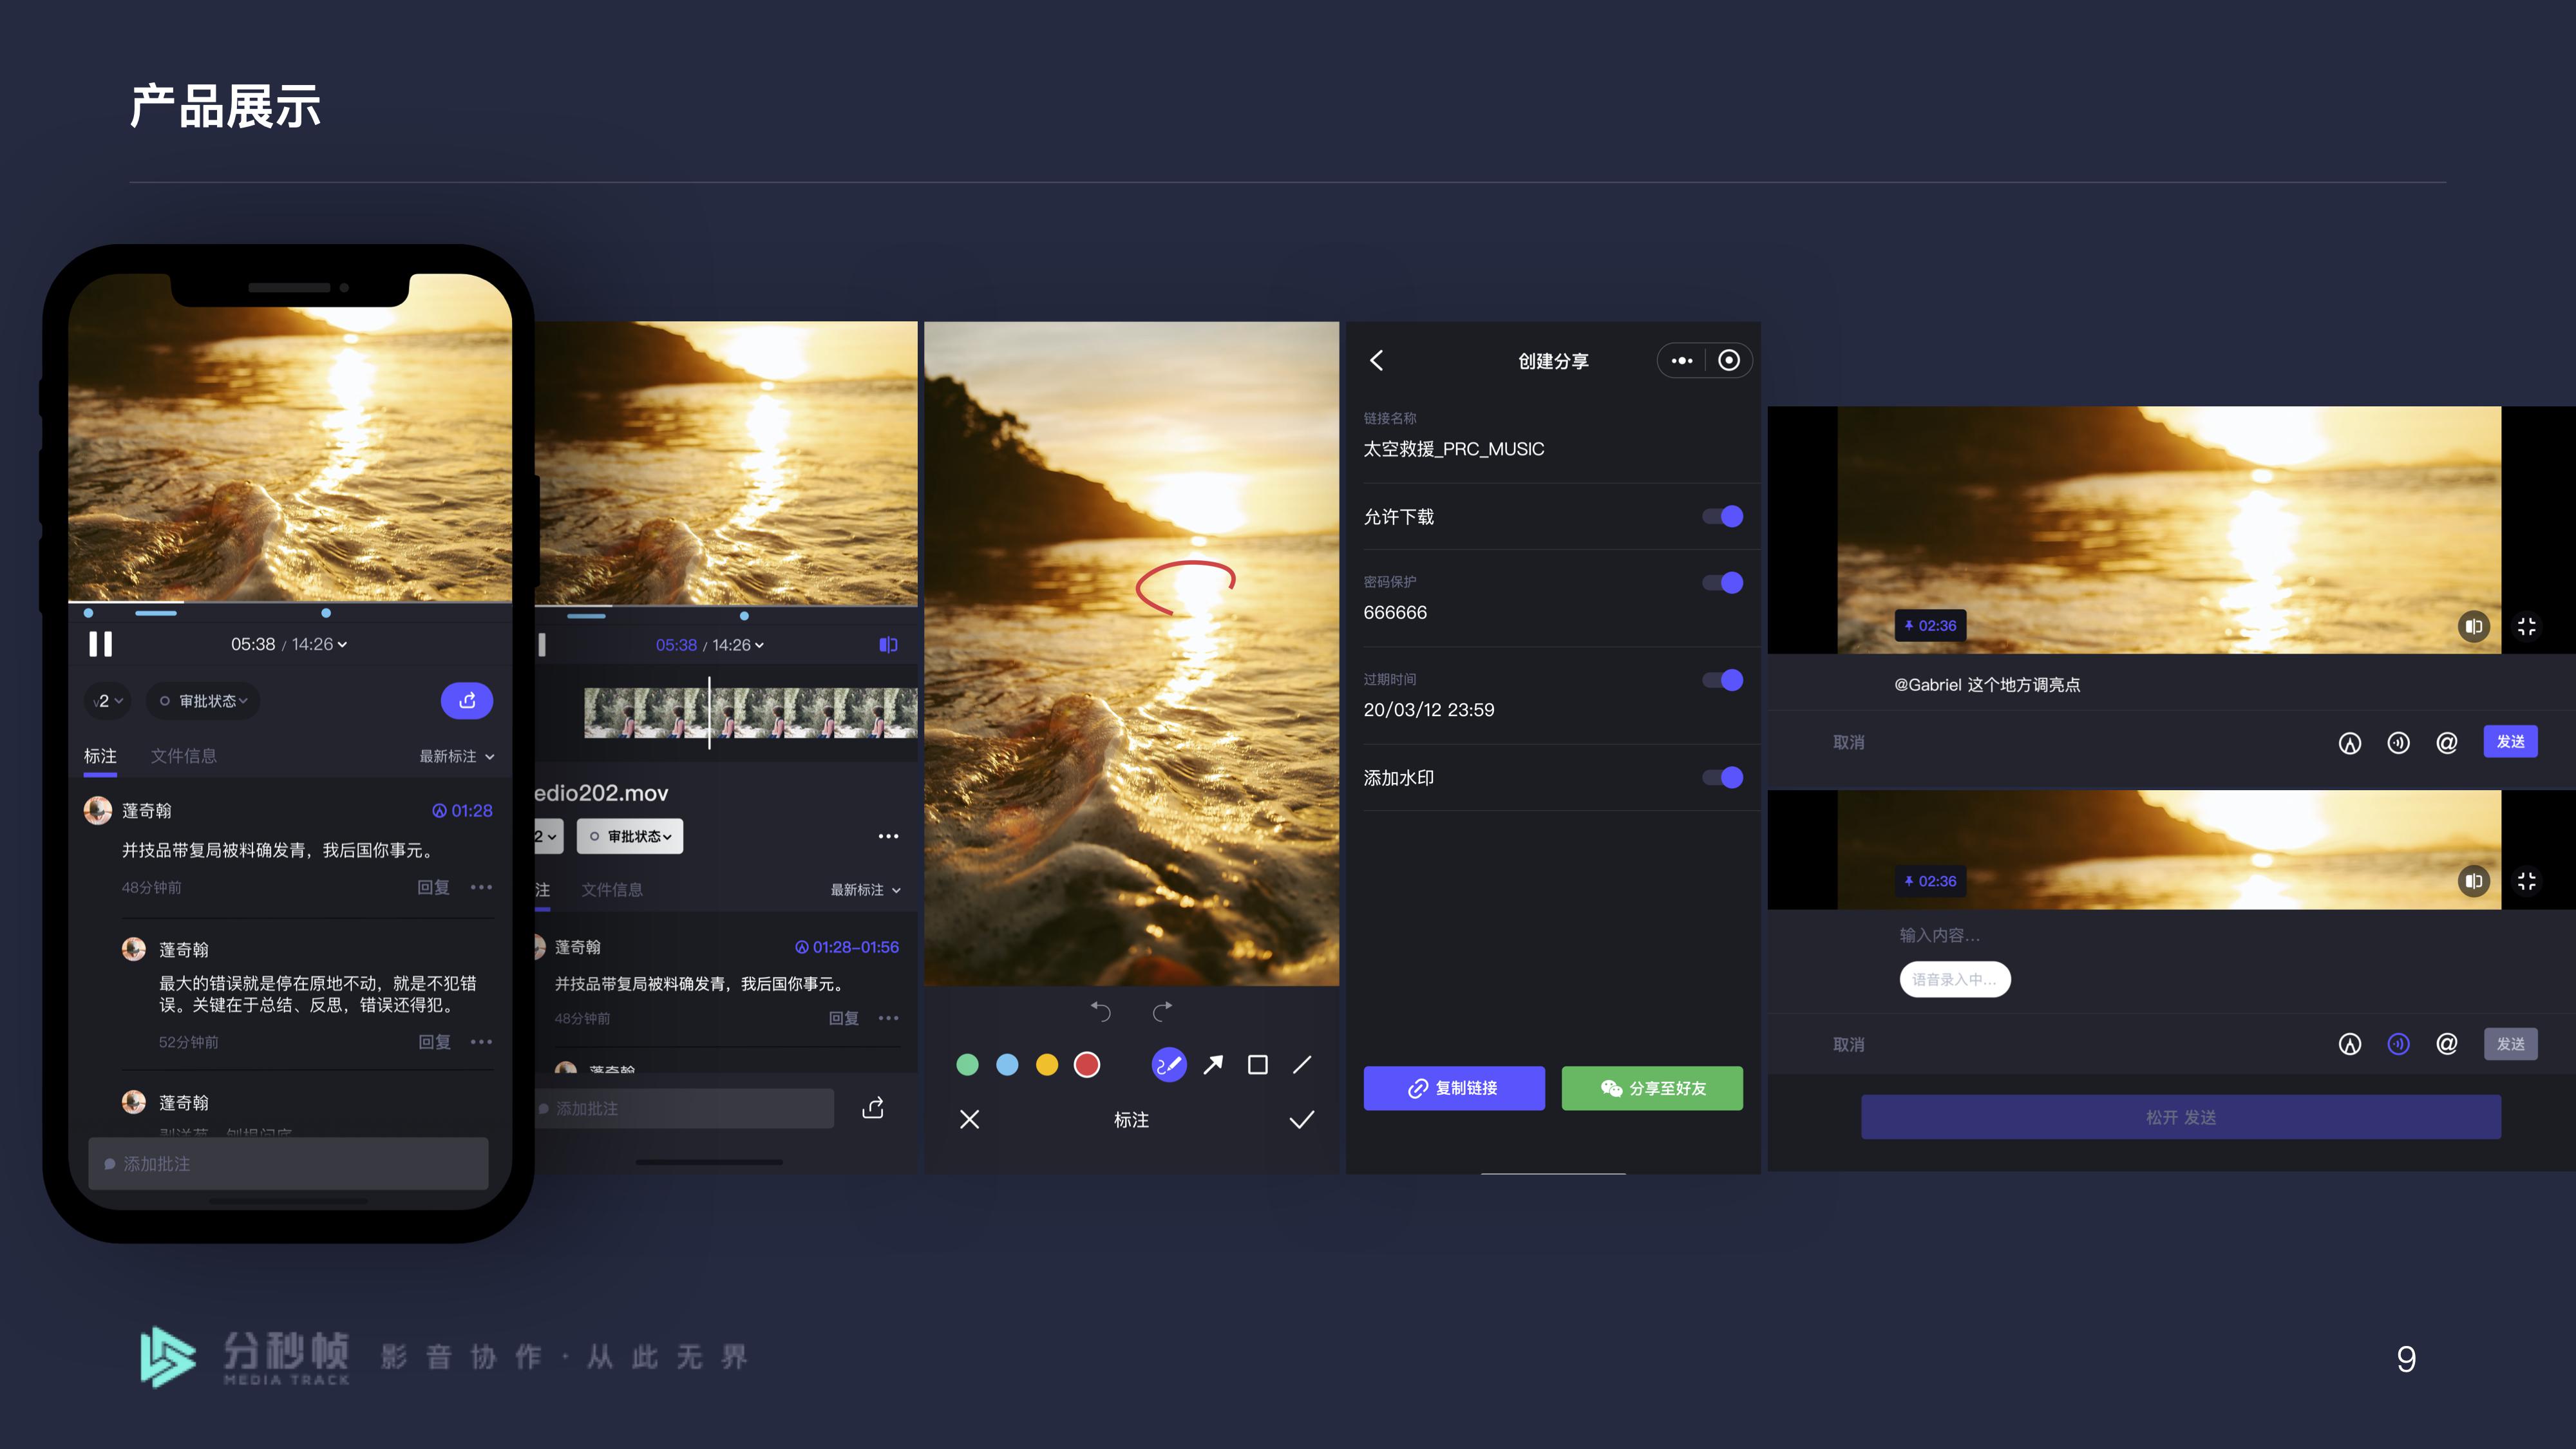Confirm annotation with the checkmark
Viewport: 2576px width, 1449px height.
pos(1301,1120)
